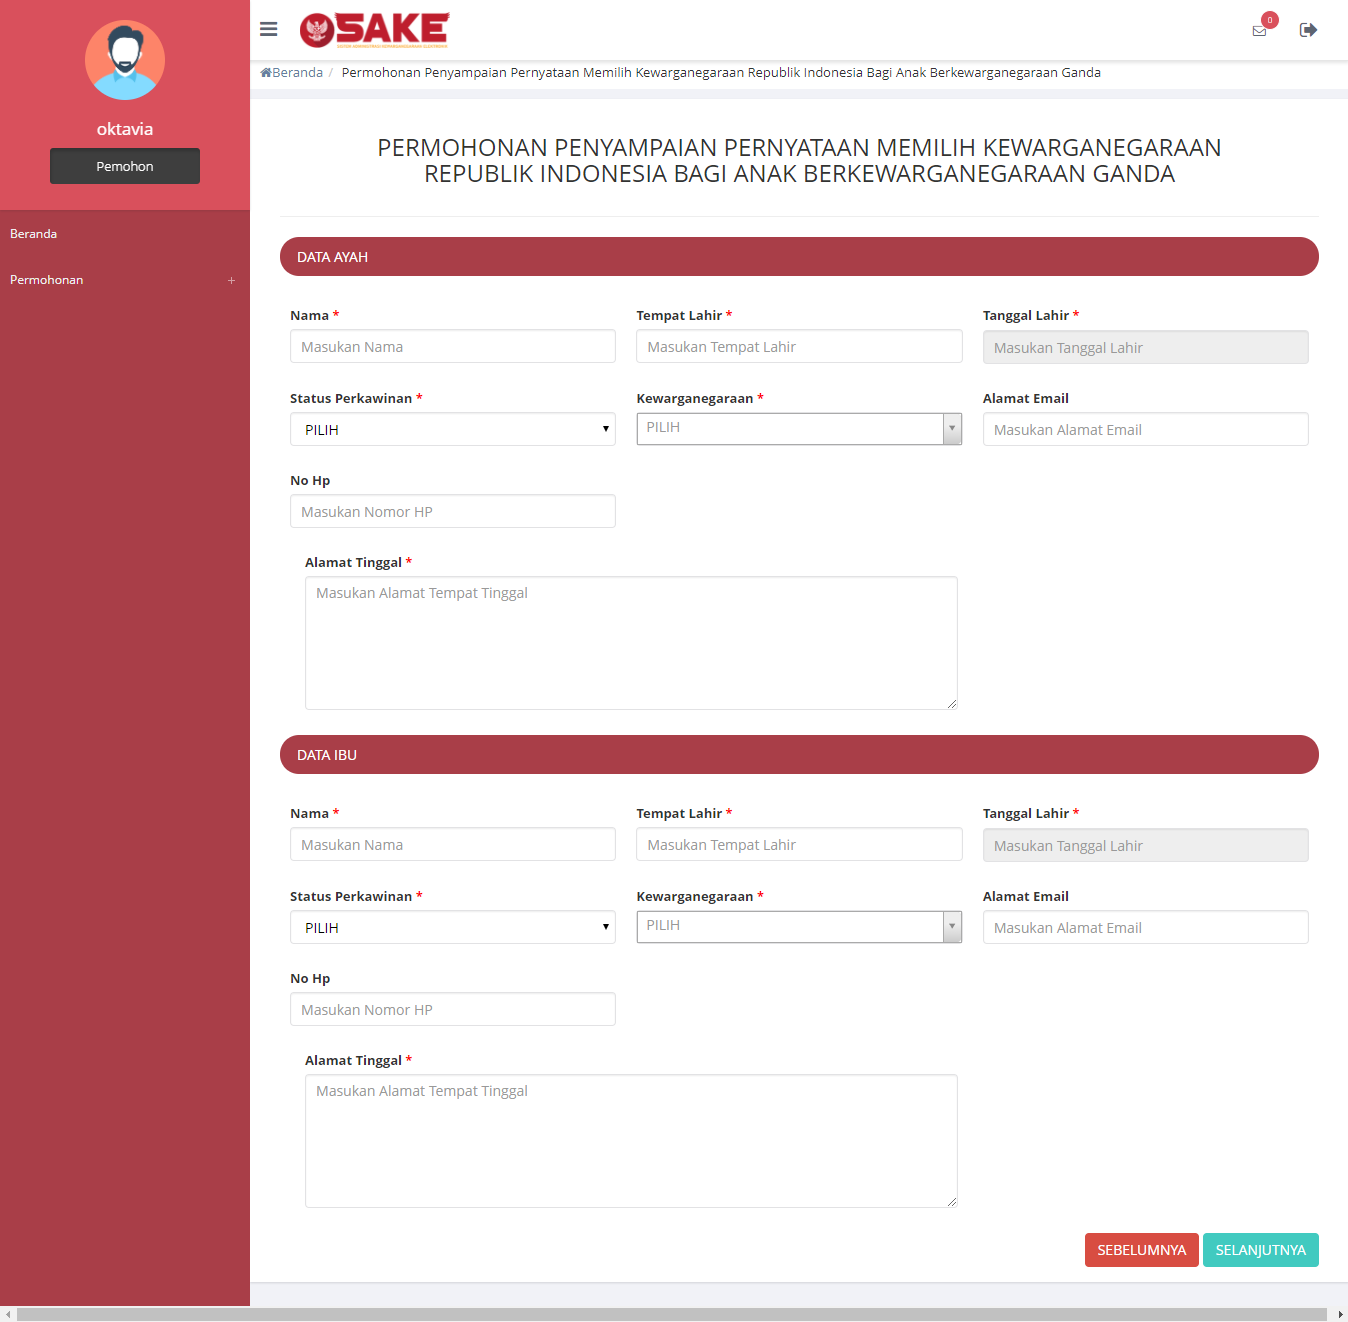Click mother's Alamat Email field

(x=1145, y=928)
